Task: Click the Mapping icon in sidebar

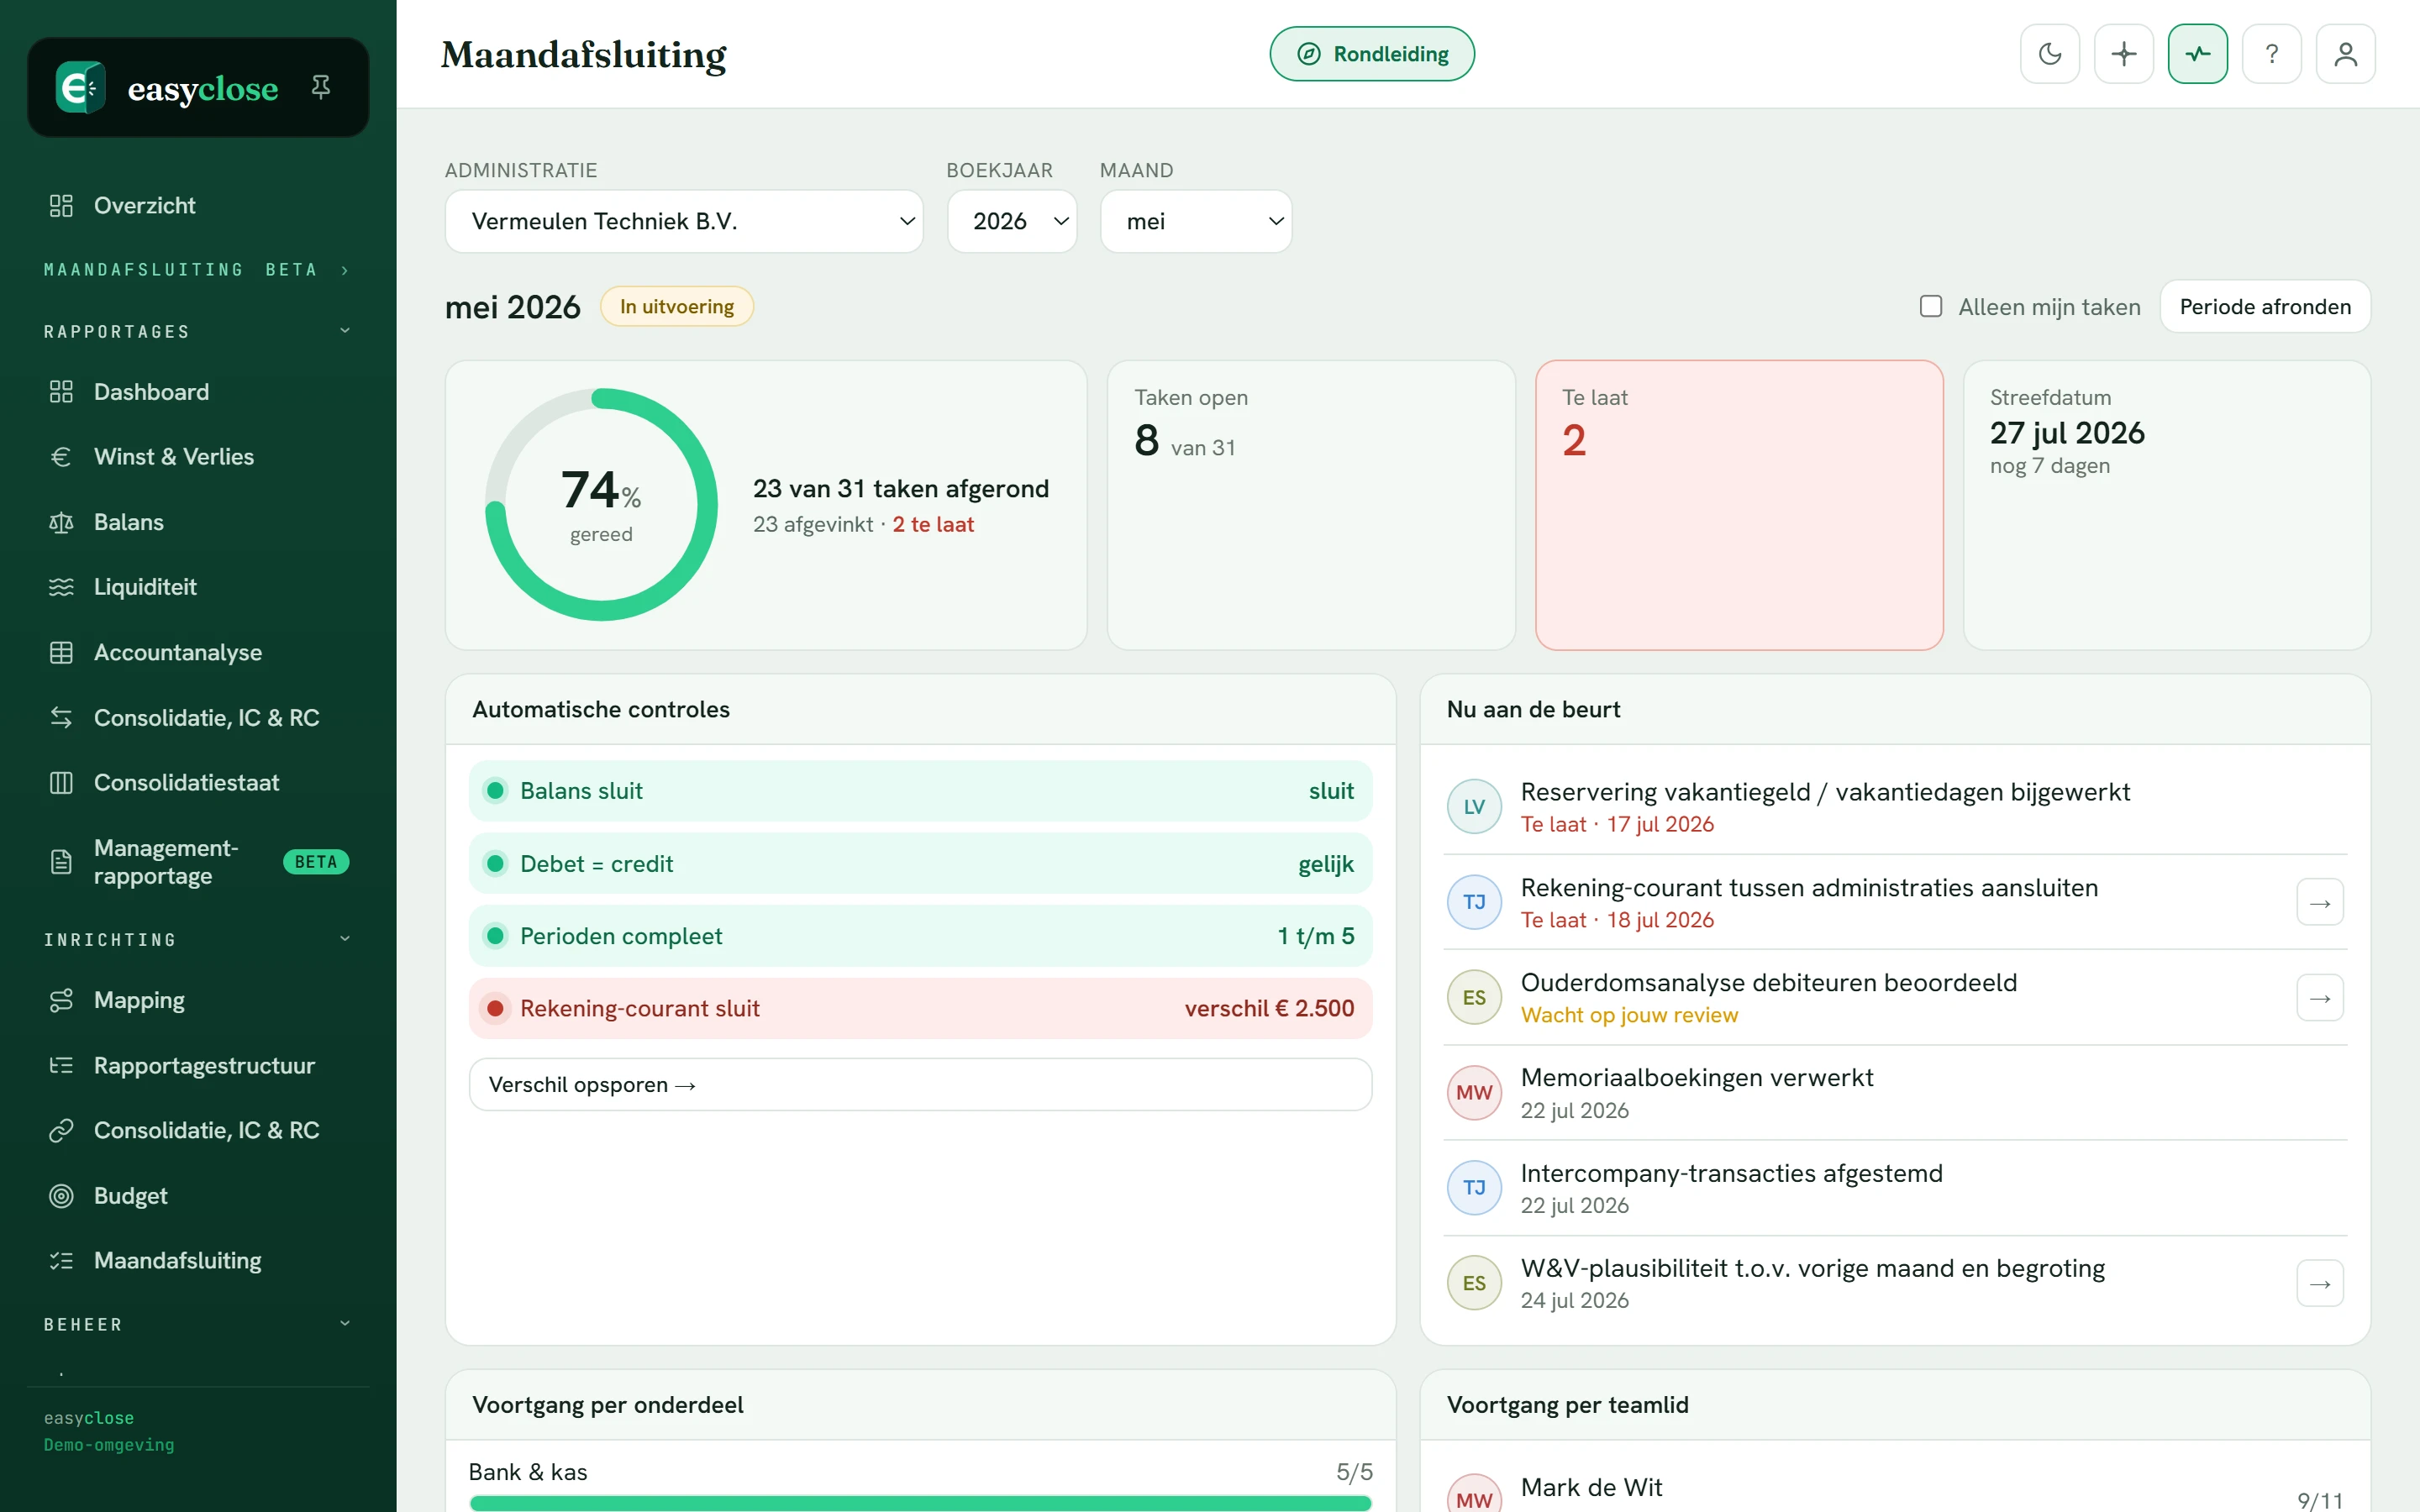Action: tap(61, 1001)
